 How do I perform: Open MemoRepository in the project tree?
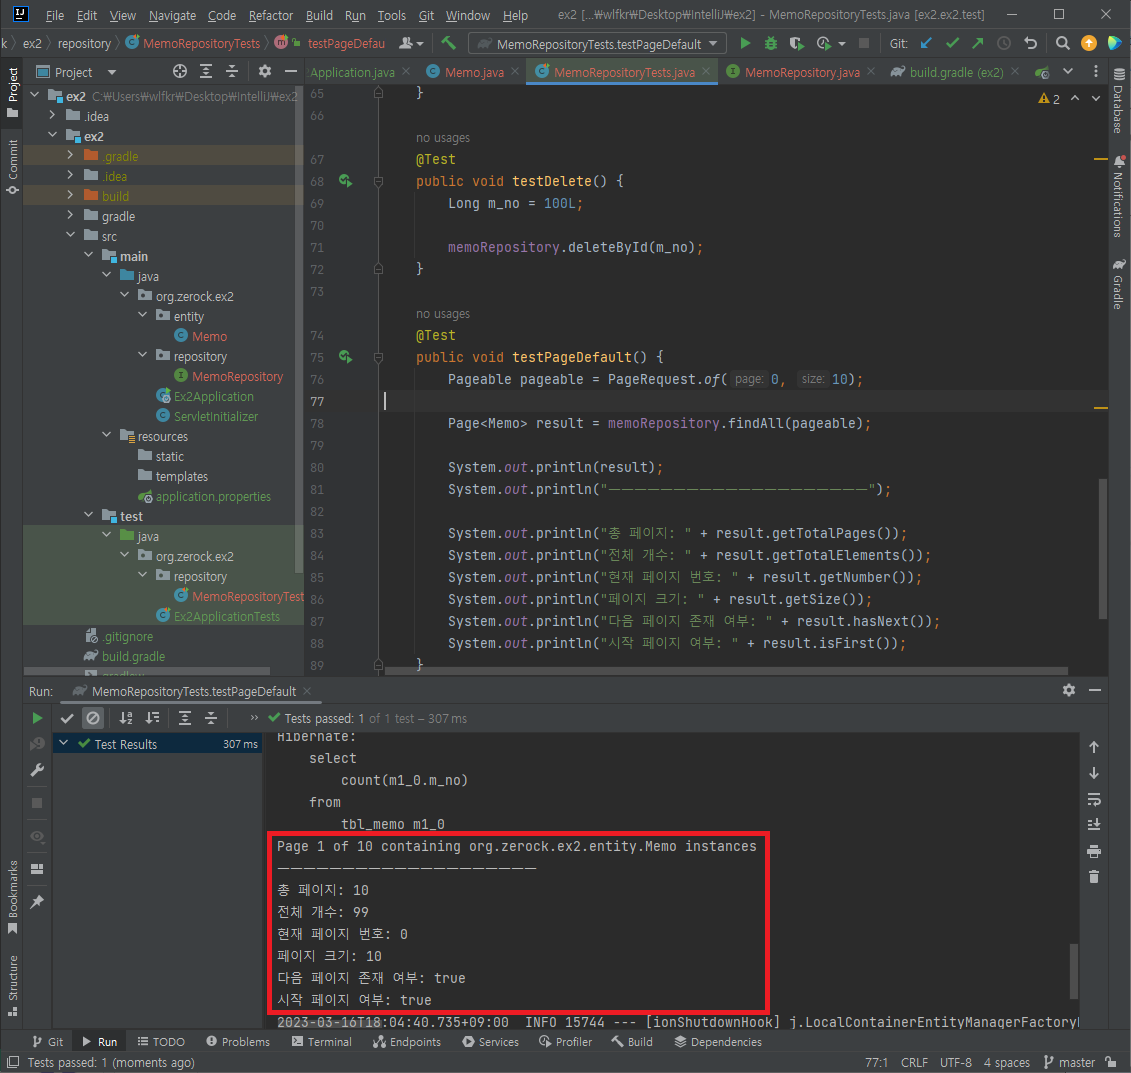[237, 376]
